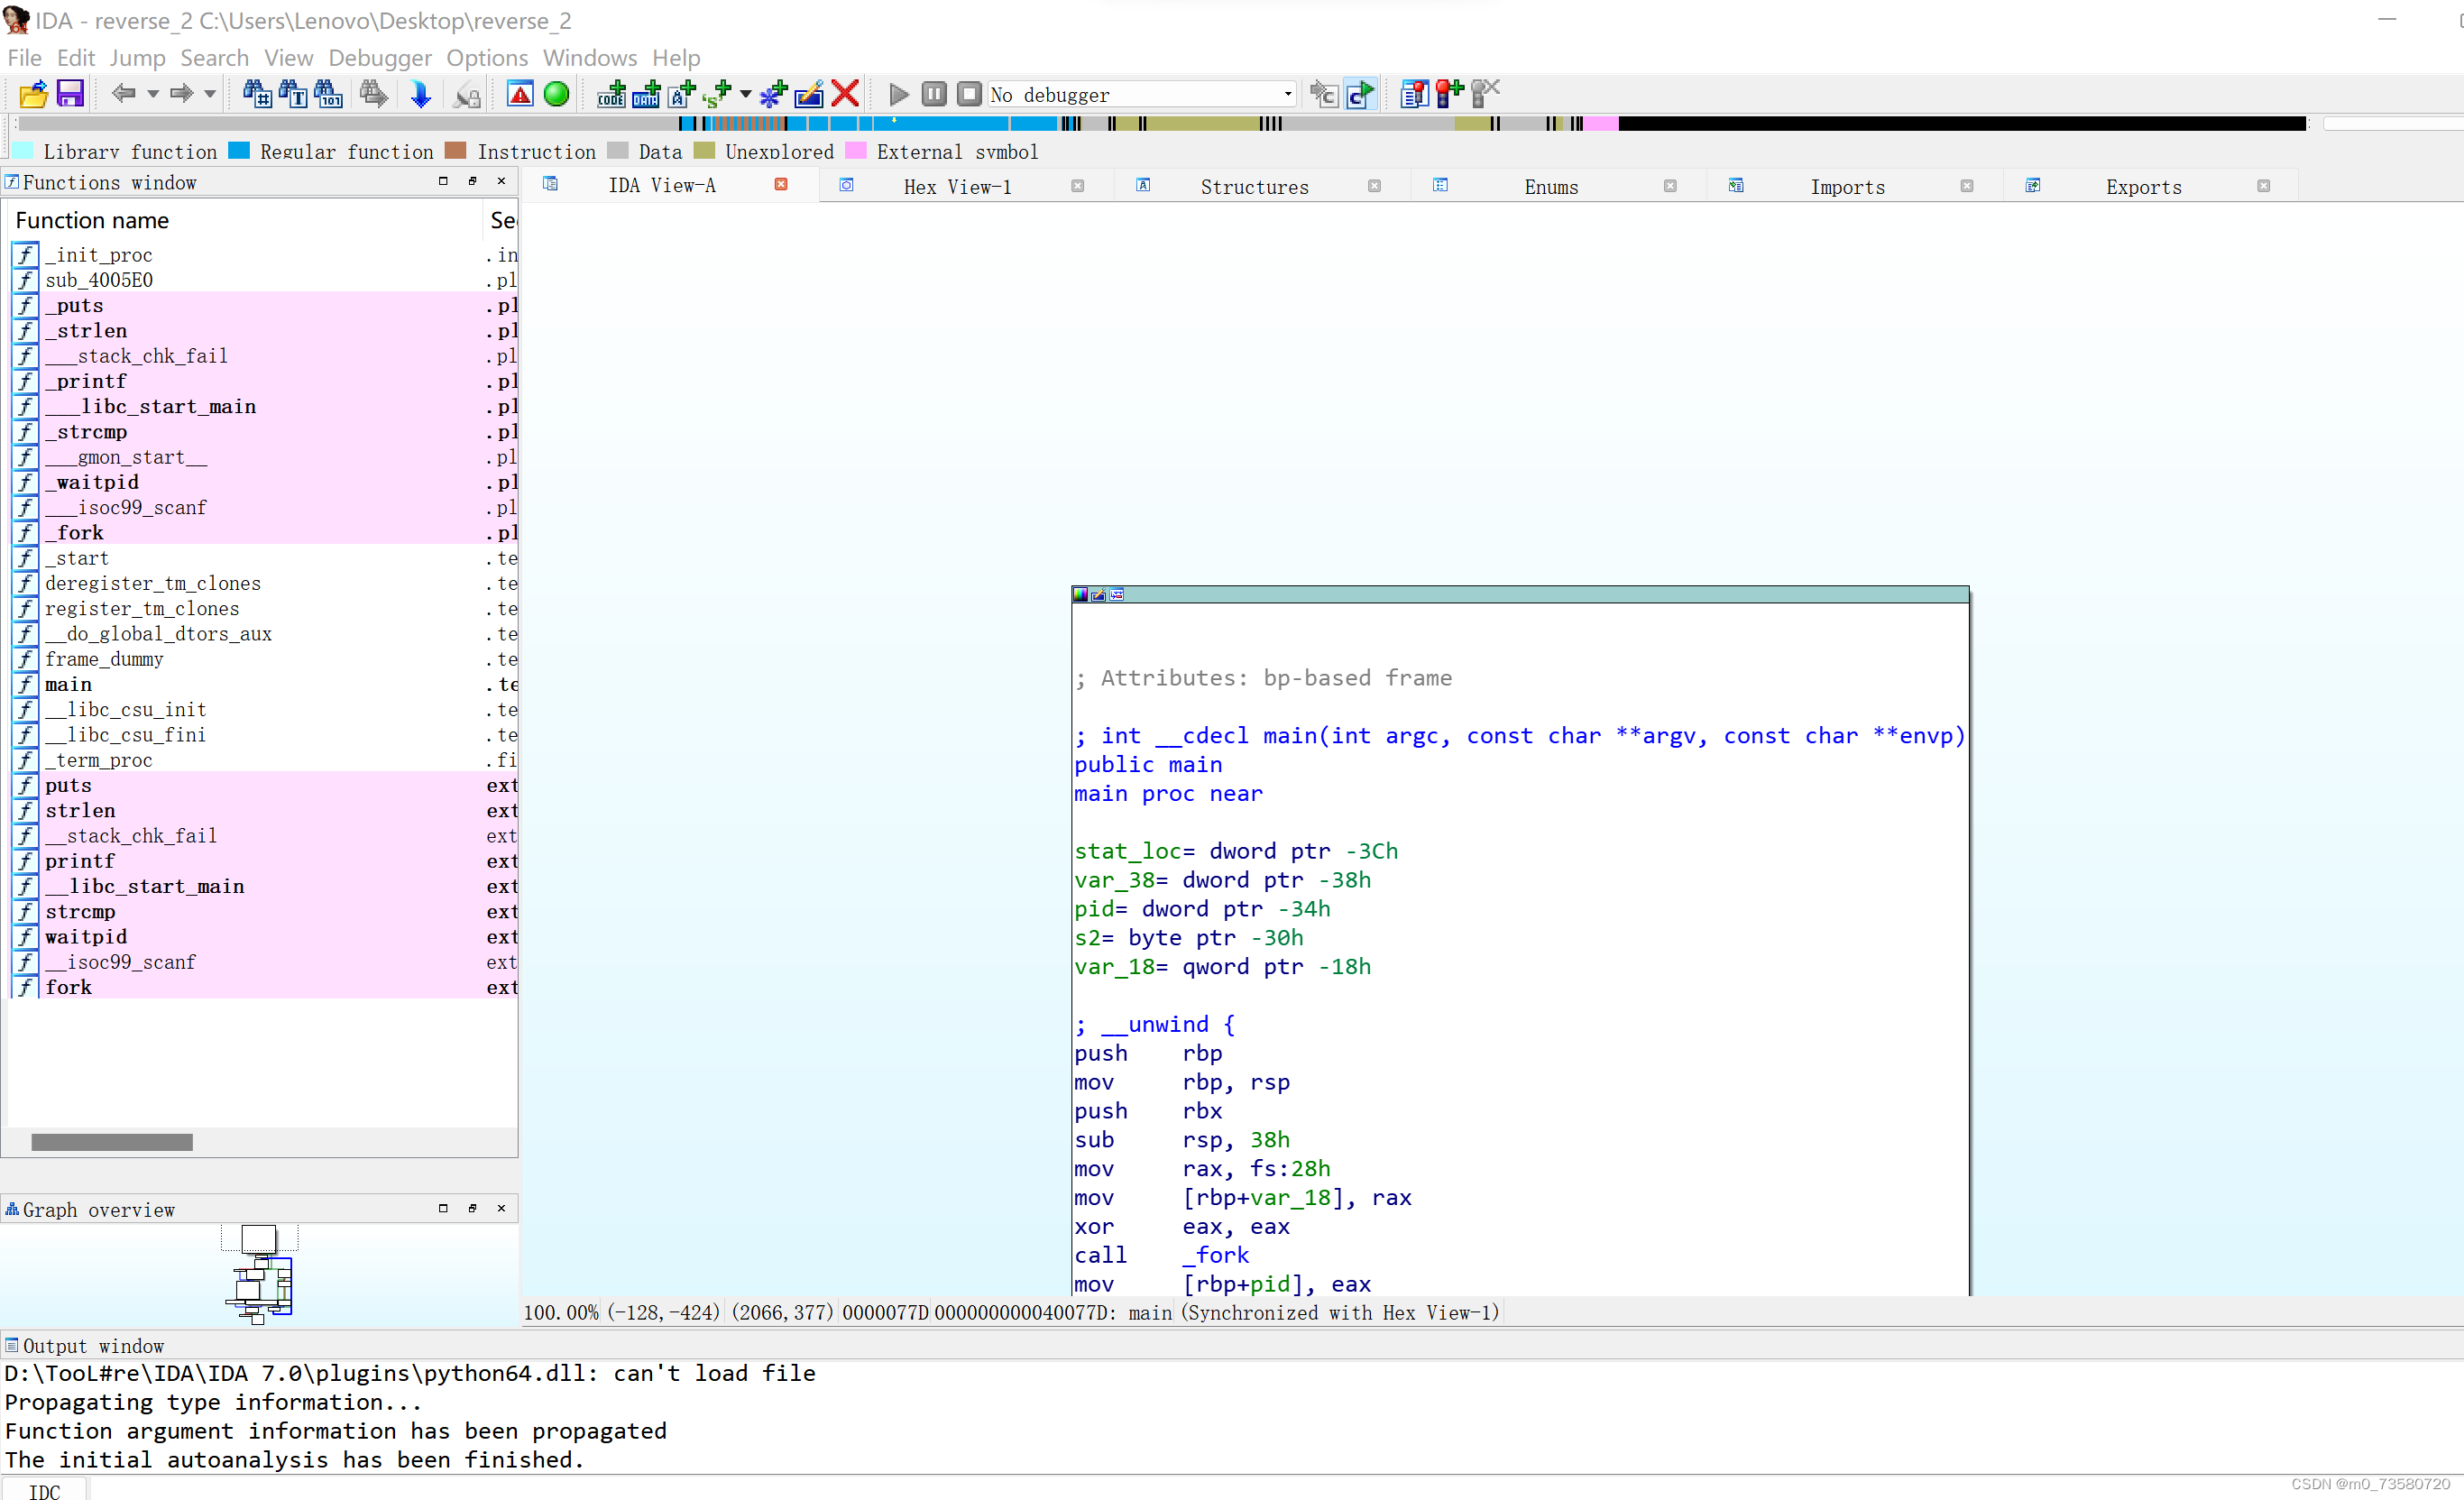Click the red X delete icon

point(845,94)
